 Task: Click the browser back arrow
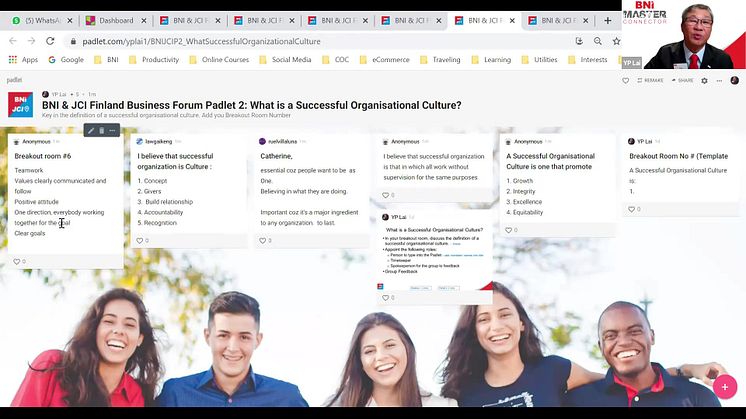click(13, 41)
